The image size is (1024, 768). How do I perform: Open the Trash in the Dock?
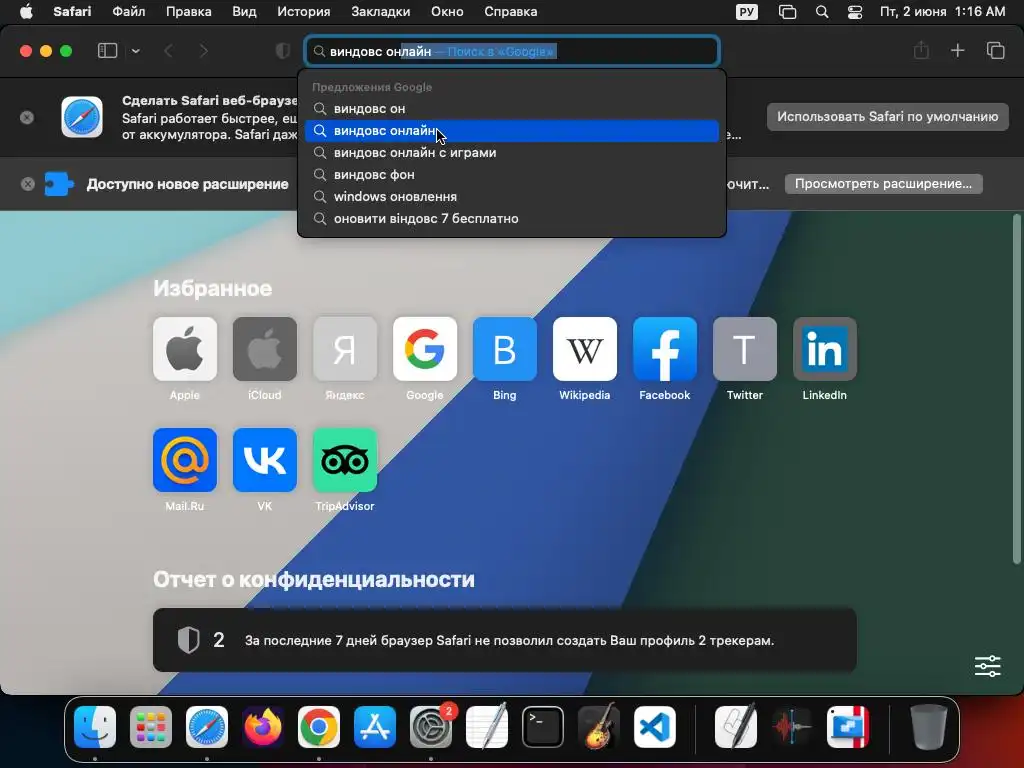[929, 727]
